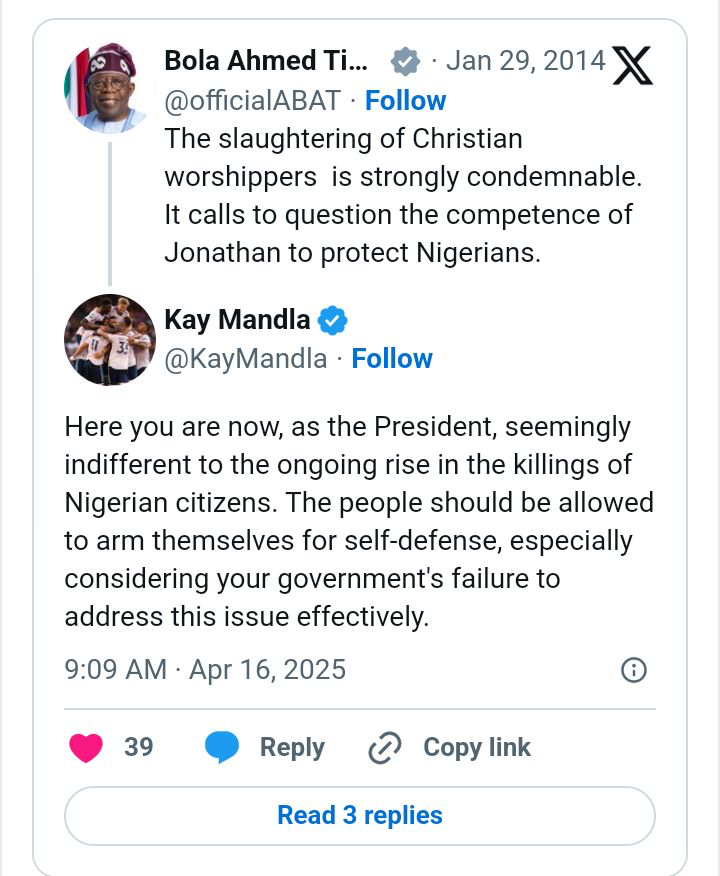Click the X logo icon
The height and width of the screenshot is (876, 720).
(632, 64)
